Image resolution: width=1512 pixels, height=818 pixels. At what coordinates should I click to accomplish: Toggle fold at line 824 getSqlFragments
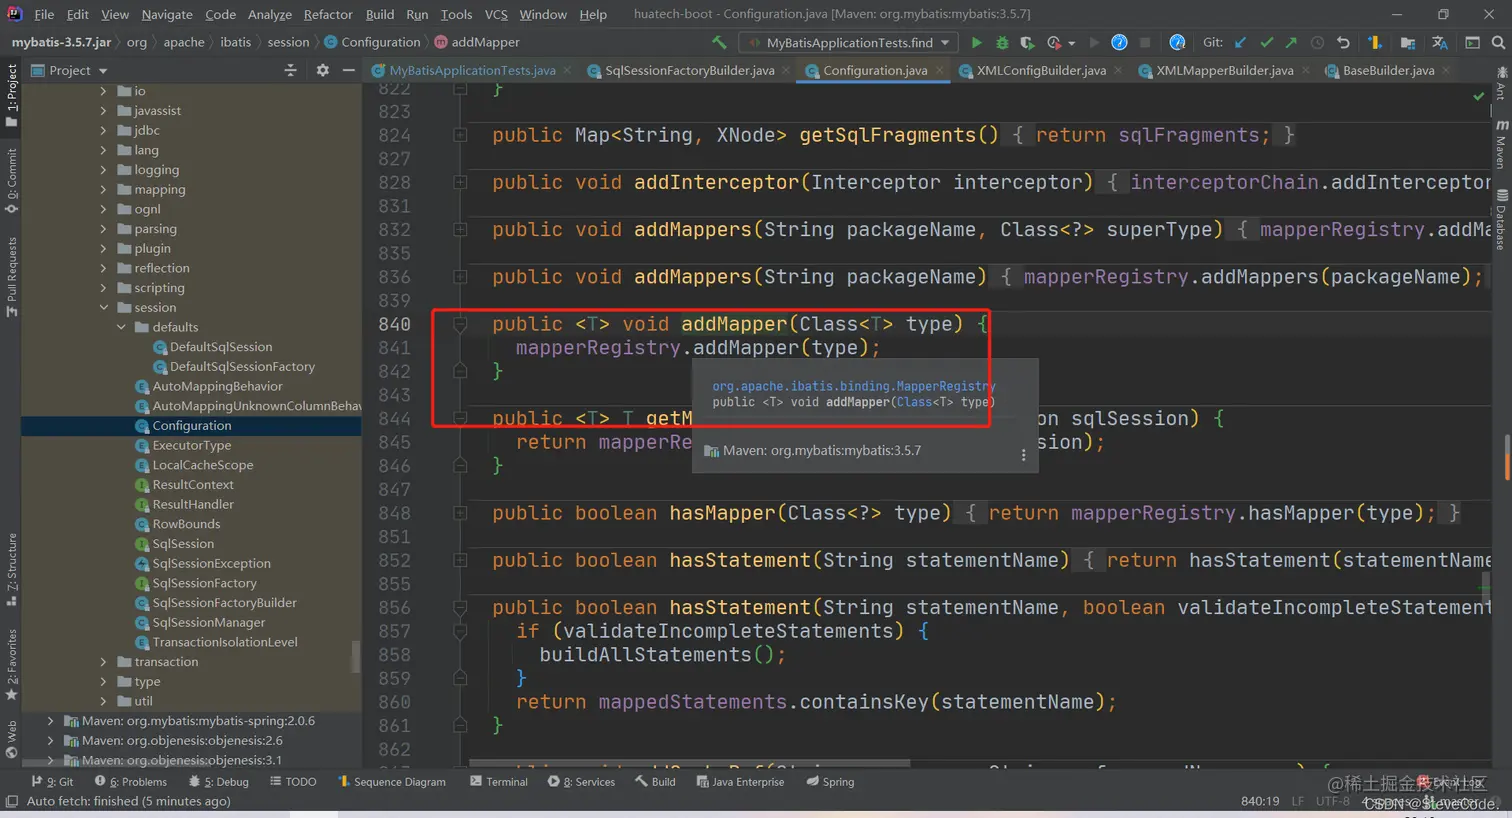point(460,135)
